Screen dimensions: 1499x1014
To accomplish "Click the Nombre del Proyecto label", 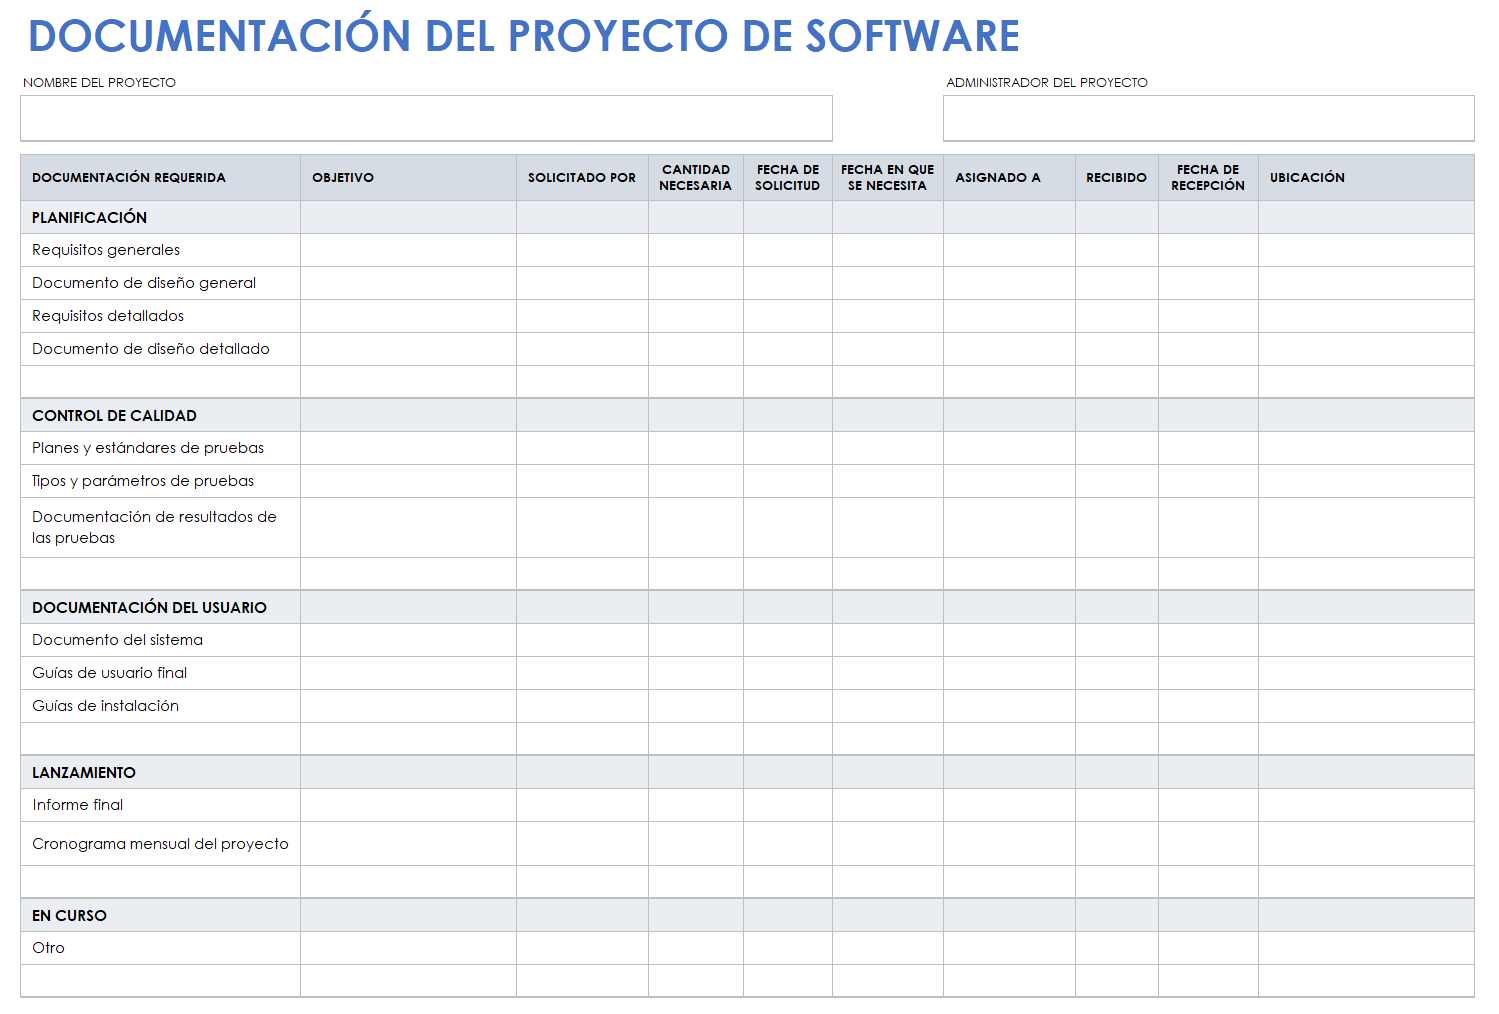I will coord(99,83).
